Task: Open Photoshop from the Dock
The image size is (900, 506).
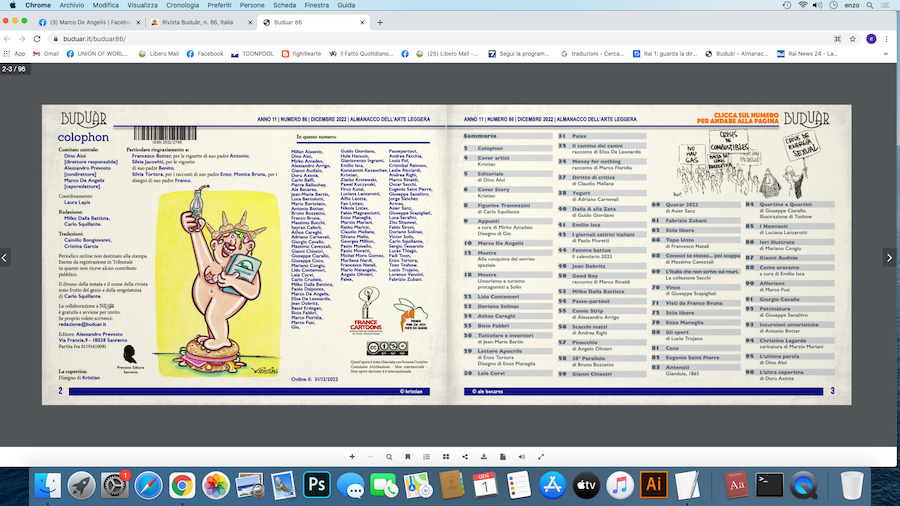Action: tap(317, 485)
